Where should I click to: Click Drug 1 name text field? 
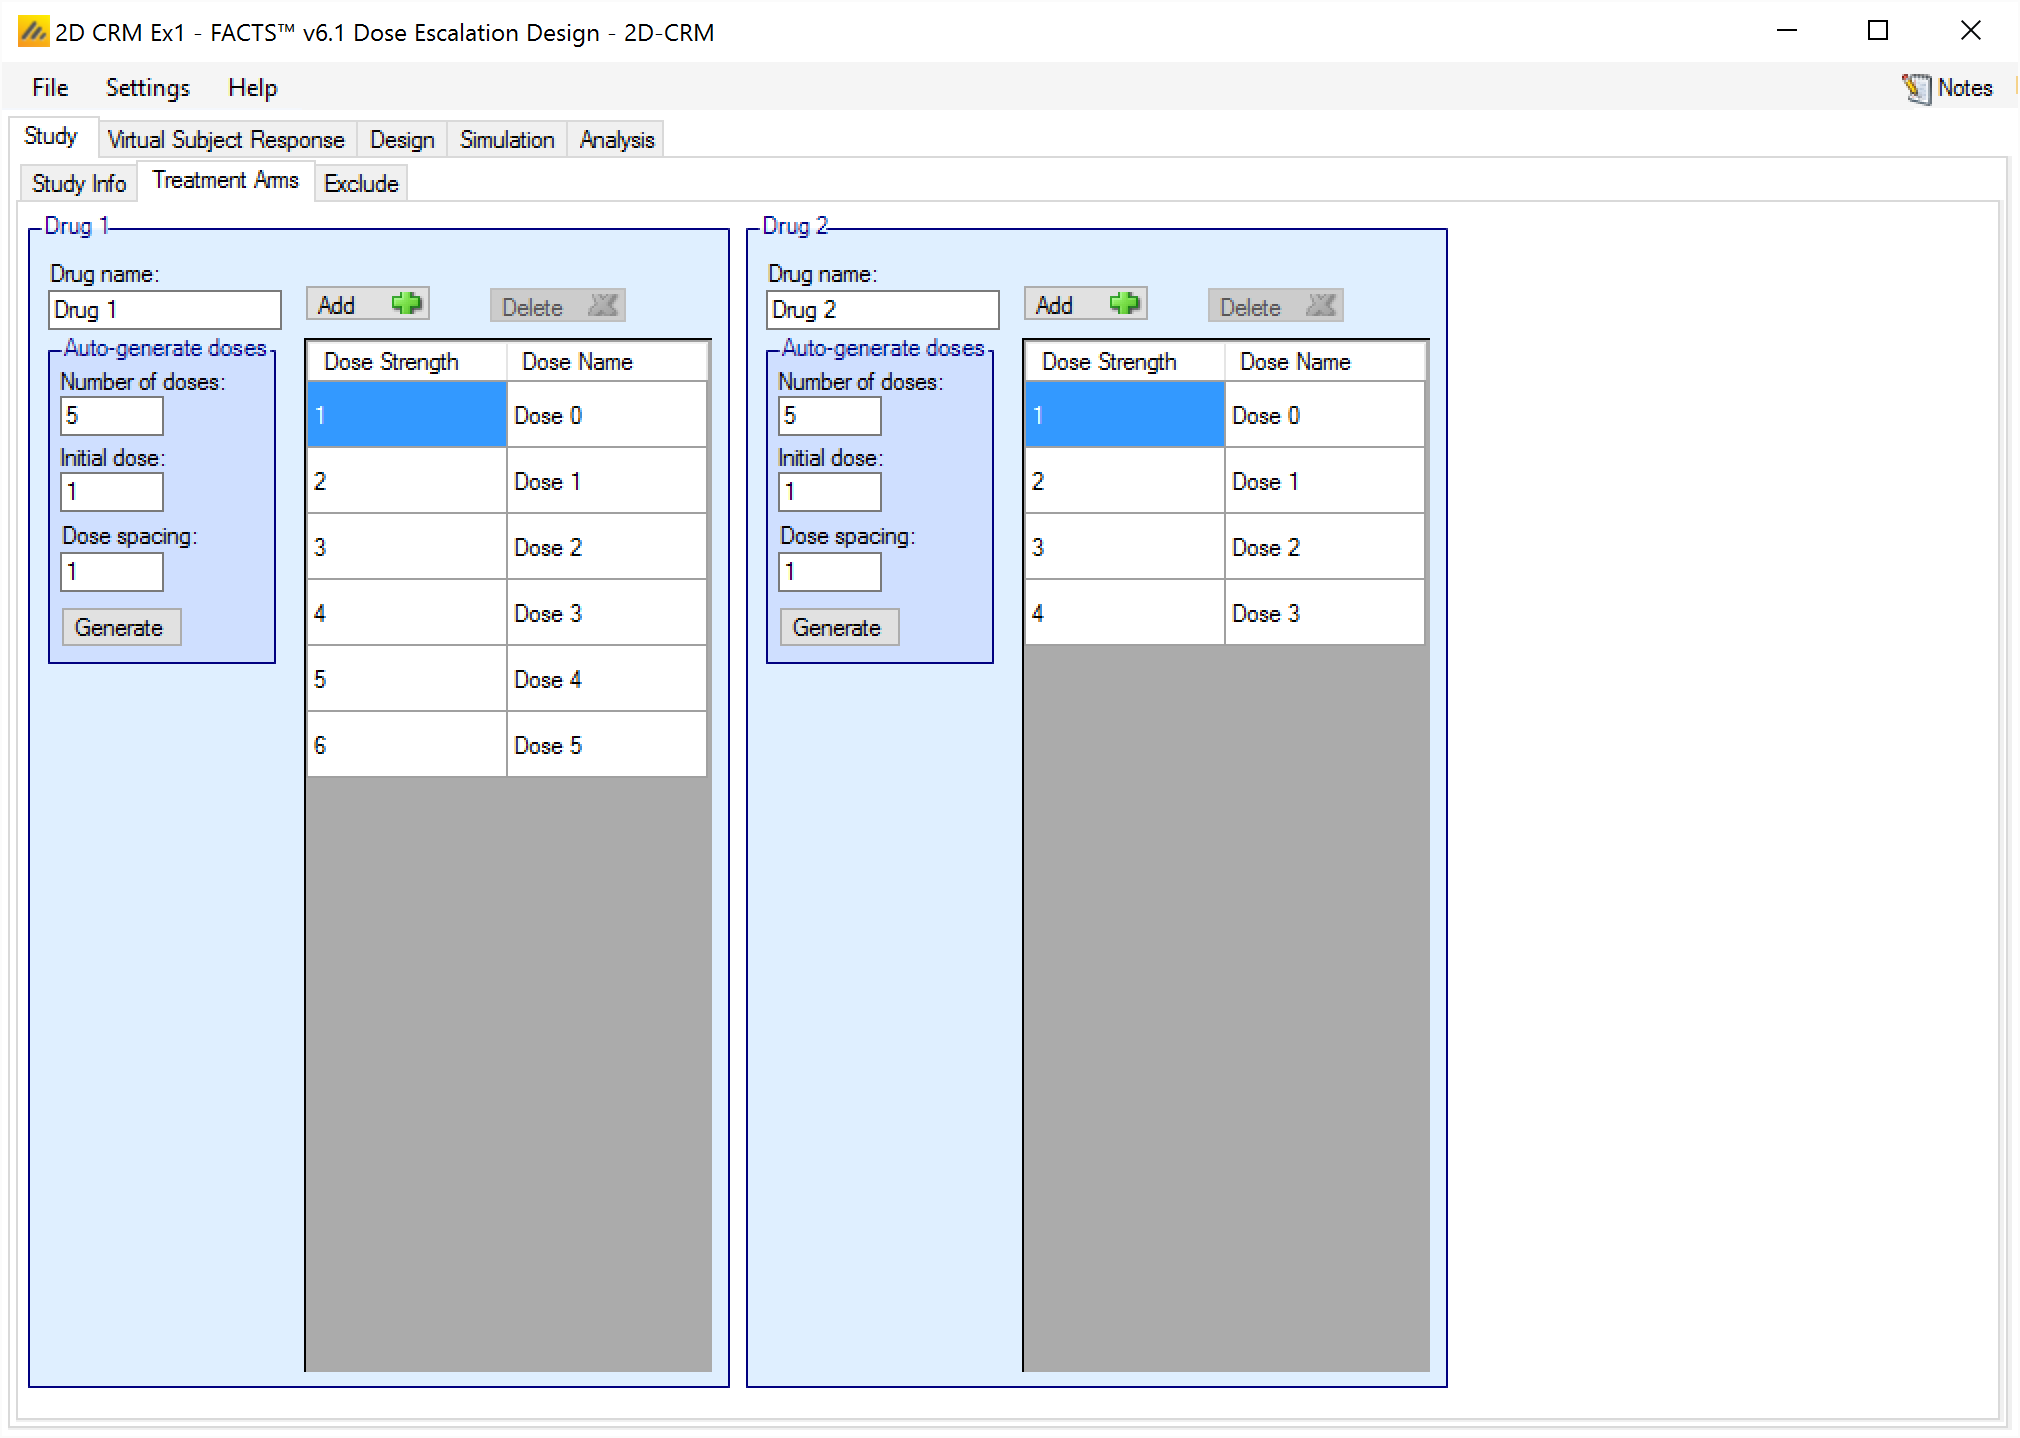tap(164, 310)
